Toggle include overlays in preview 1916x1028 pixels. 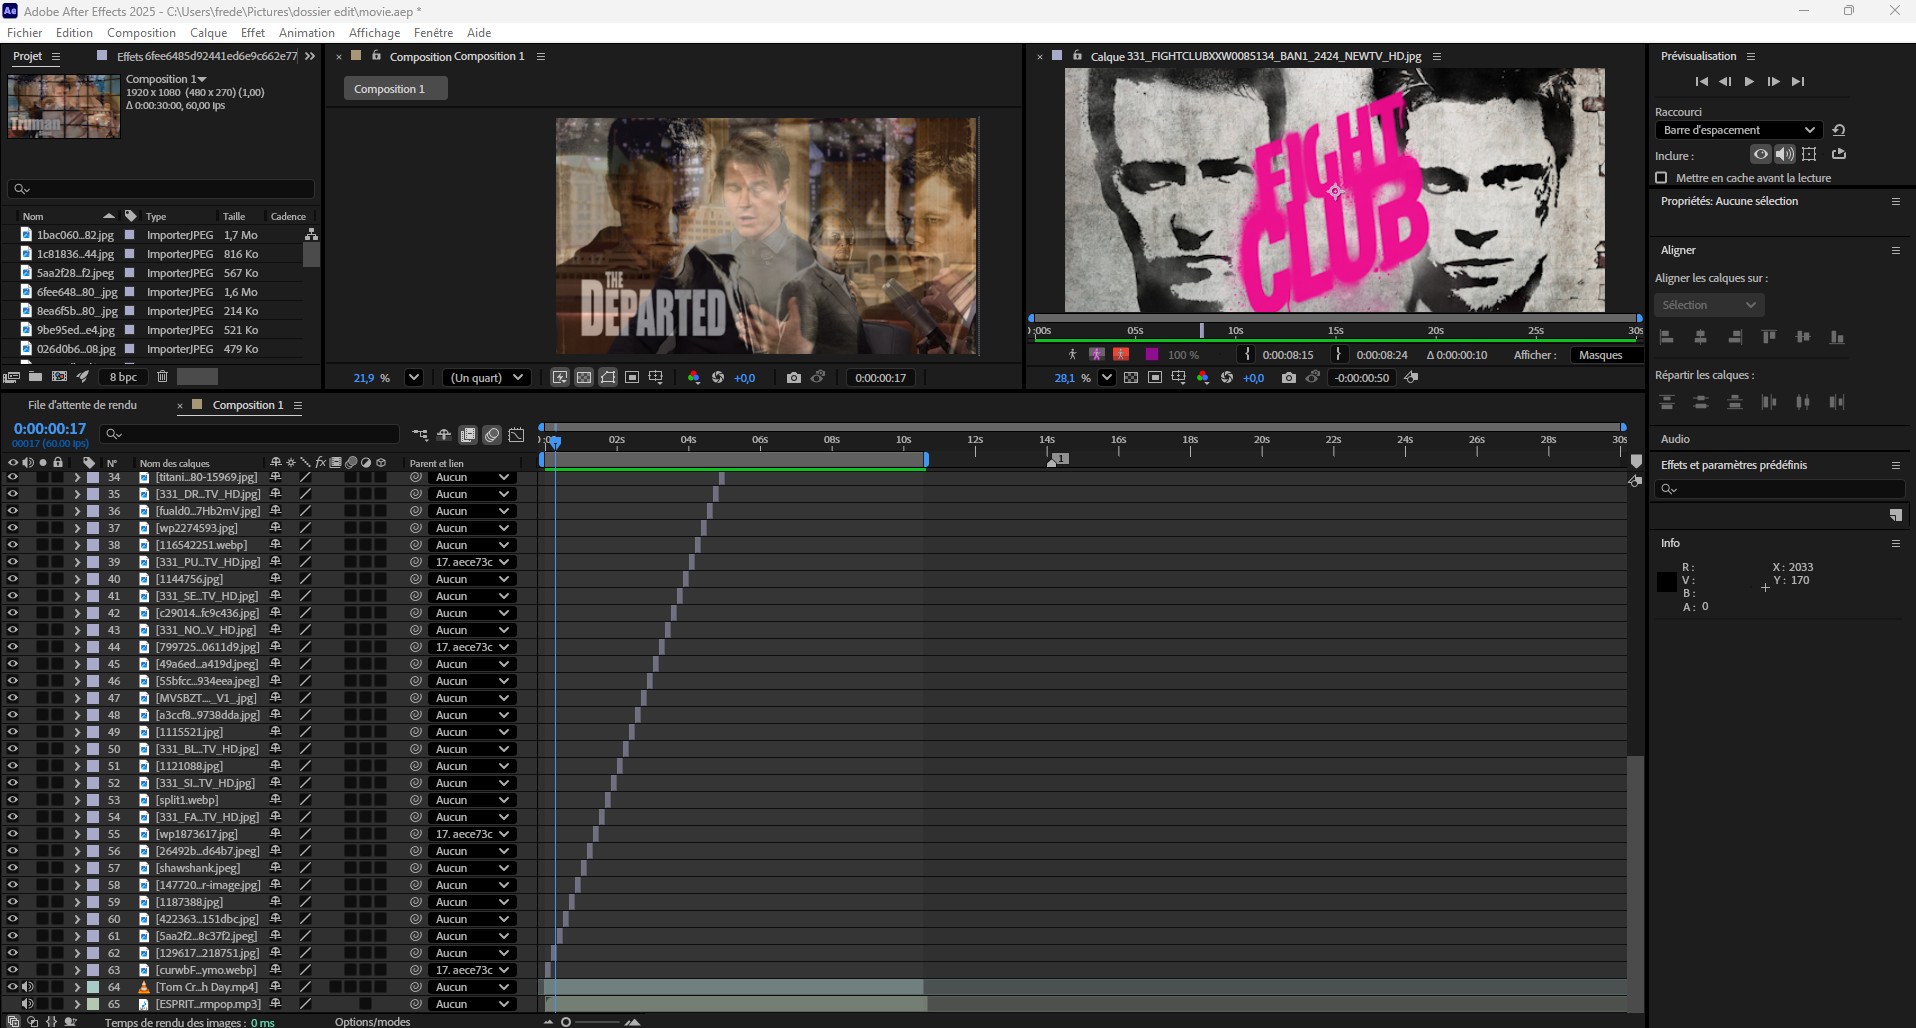[1809, 154]
